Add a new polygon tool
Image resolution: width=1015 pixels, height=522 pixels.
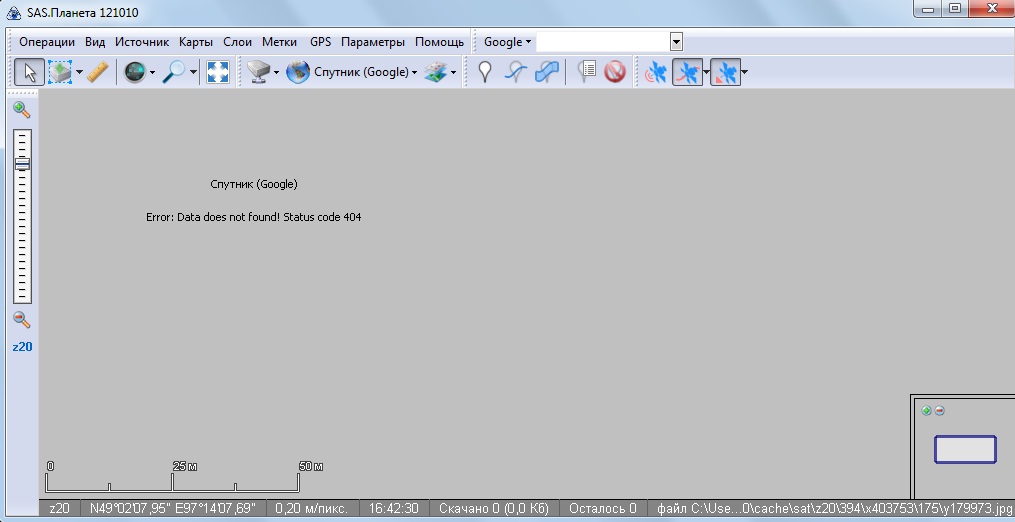pos(546,72)
